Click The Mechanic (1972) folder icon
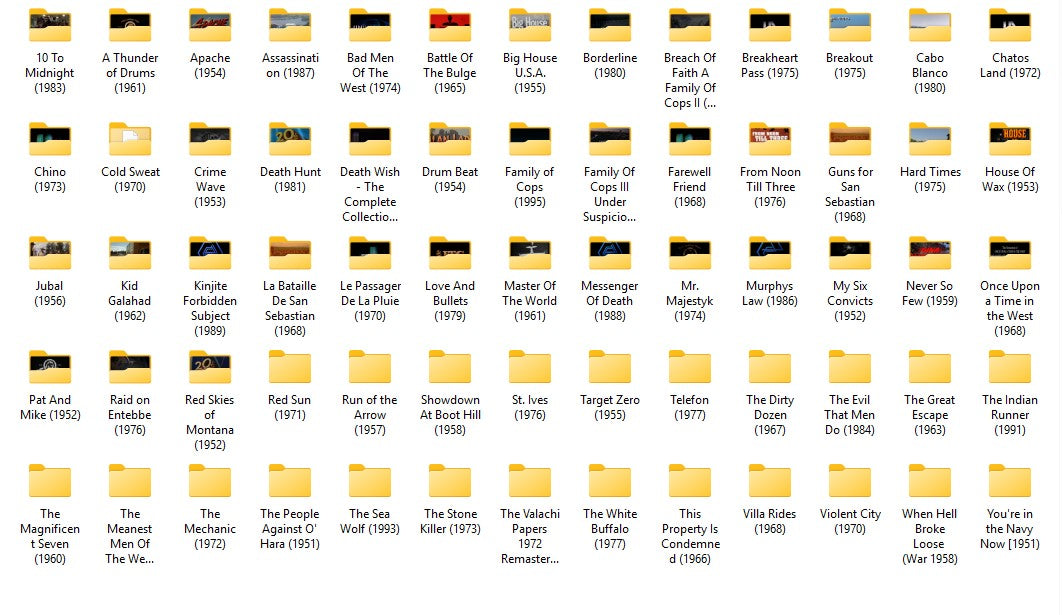This screenshot has height=615, width=1062. tap(210, 481)
